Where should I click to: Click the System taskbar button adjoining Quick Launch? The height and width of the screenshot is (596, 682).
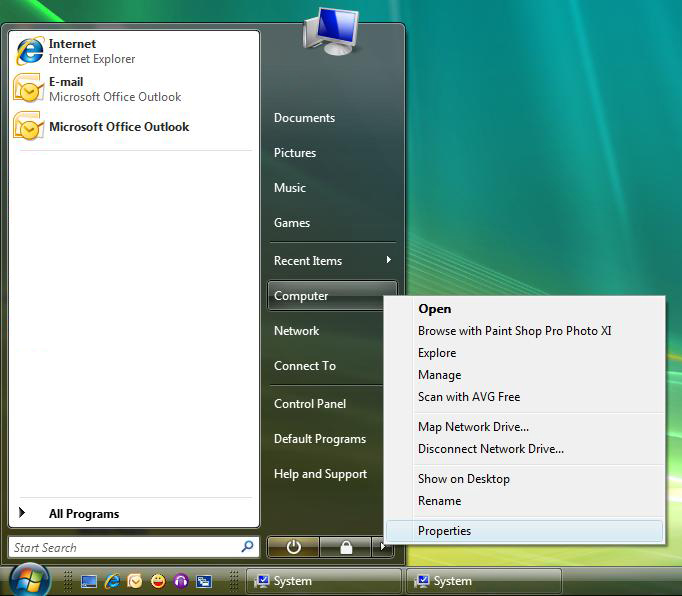tap(324, 581)
